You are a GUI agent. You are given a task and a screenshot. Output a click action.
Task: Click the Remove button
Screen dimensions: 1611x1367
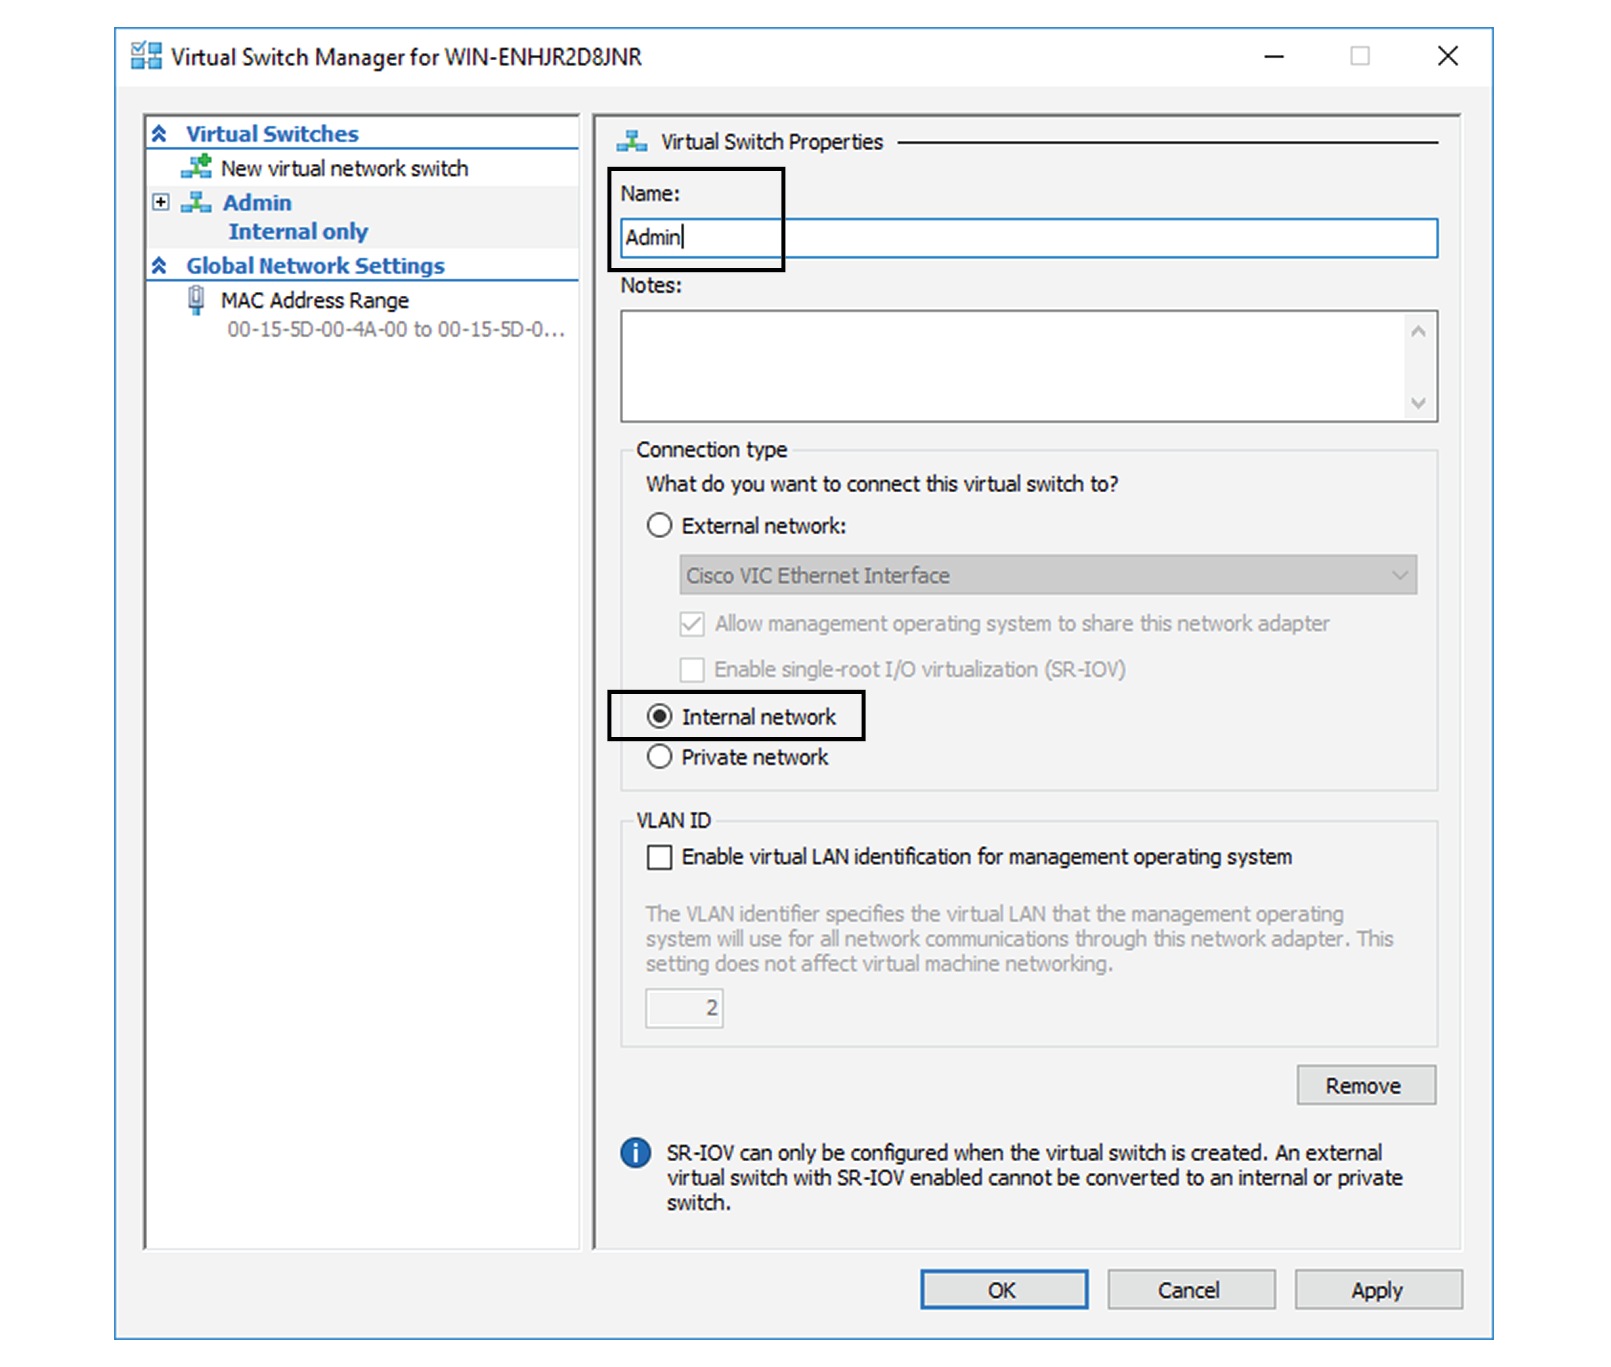click(1365, 1085)
